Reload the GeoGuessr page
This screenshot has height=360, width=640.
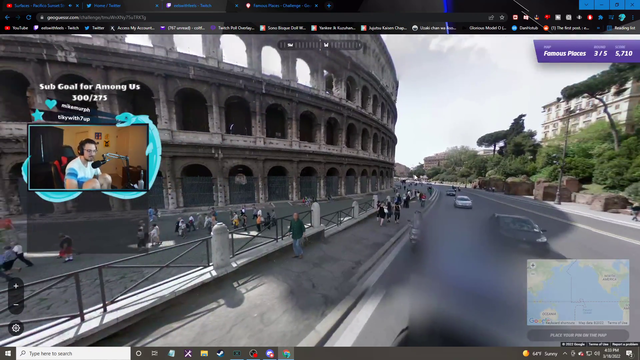tap(29, 18)
